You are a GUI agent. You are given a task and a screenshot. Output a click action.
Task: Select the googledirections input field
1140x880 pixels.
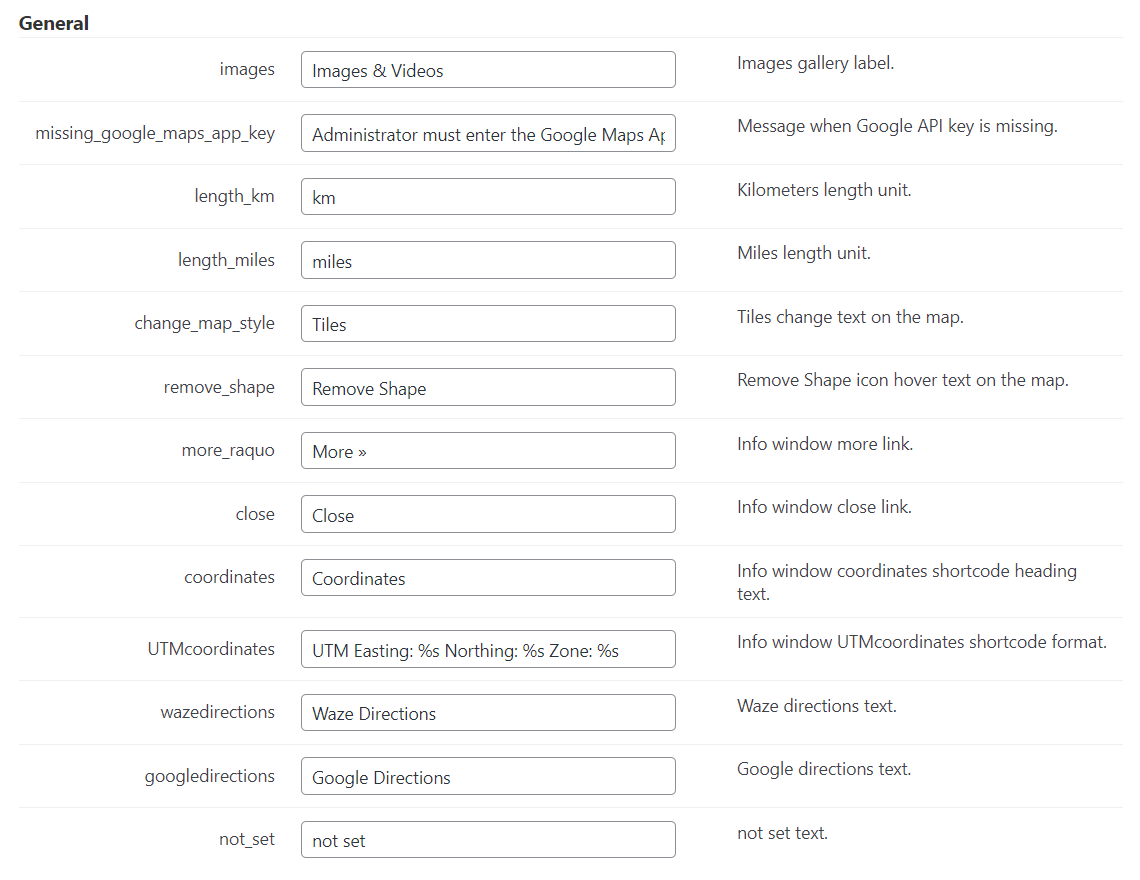pyautogui.click(x=488, y=776)
